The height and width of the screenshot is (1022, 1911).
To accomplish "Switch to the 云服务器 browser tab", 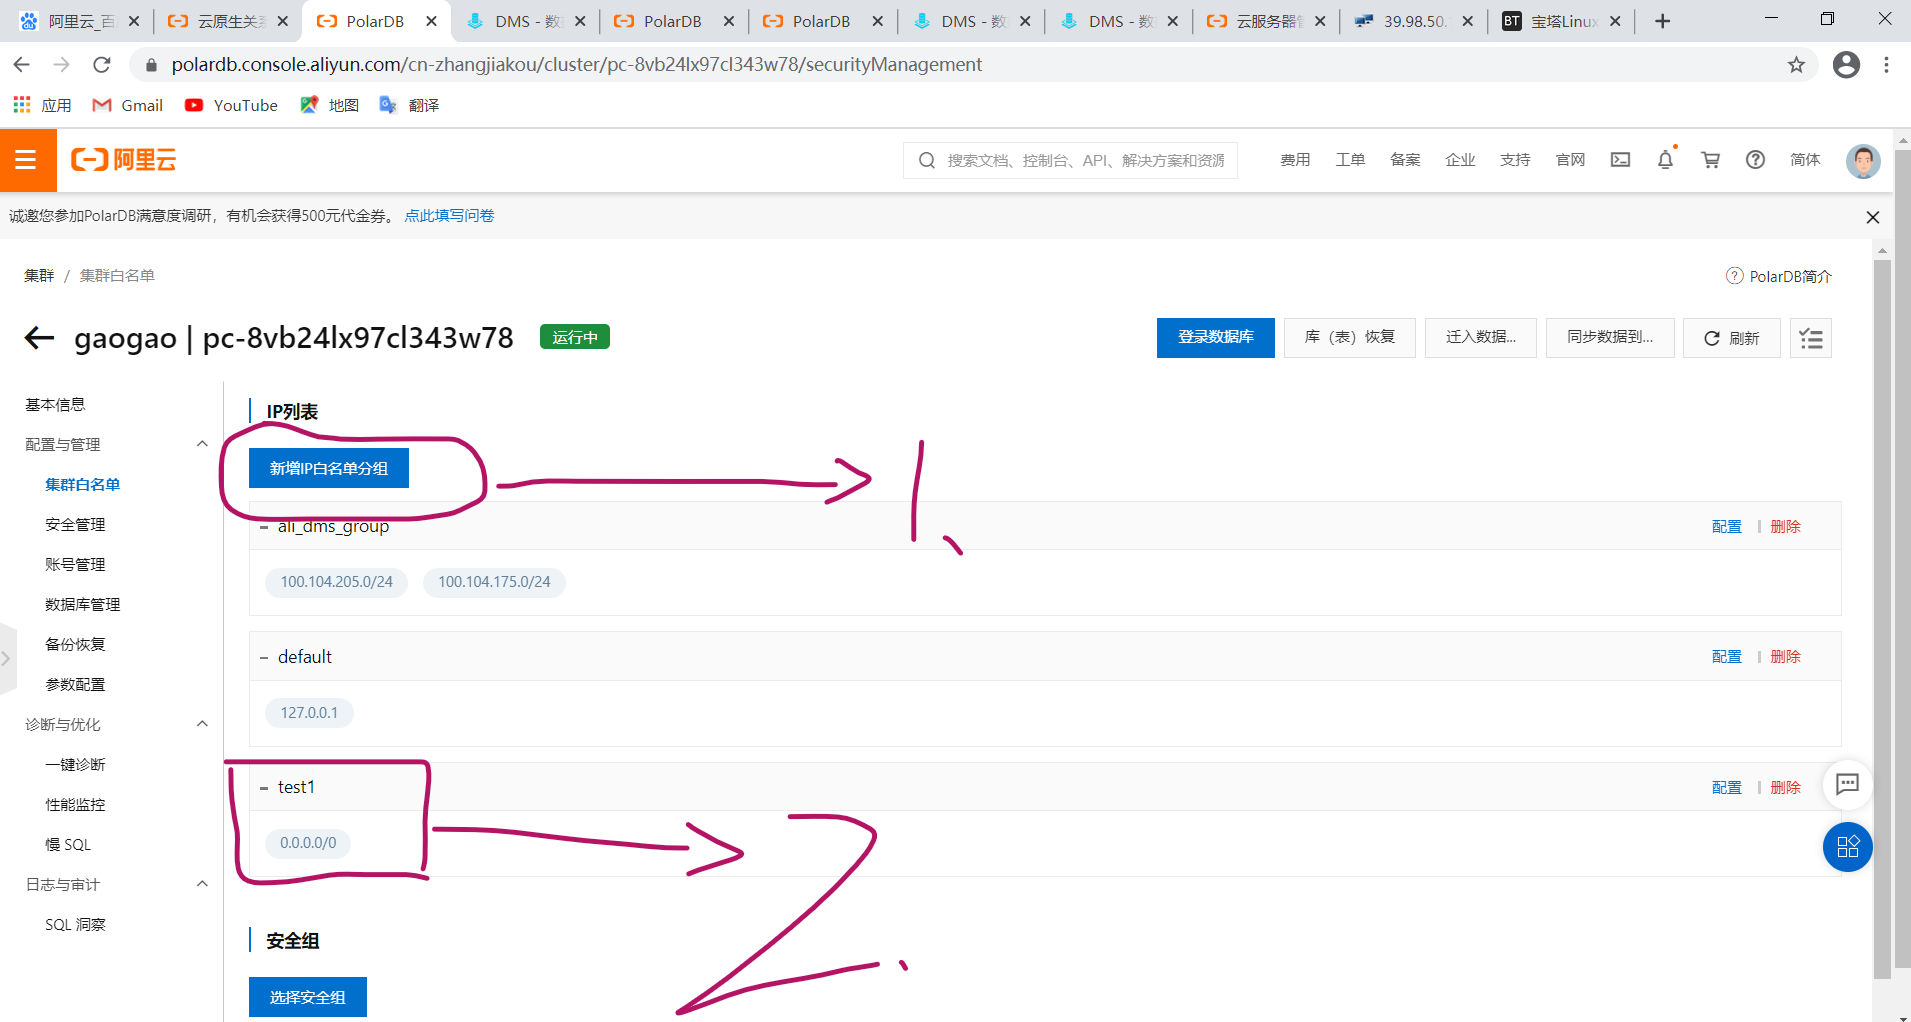I will (x=1266, y=21).
